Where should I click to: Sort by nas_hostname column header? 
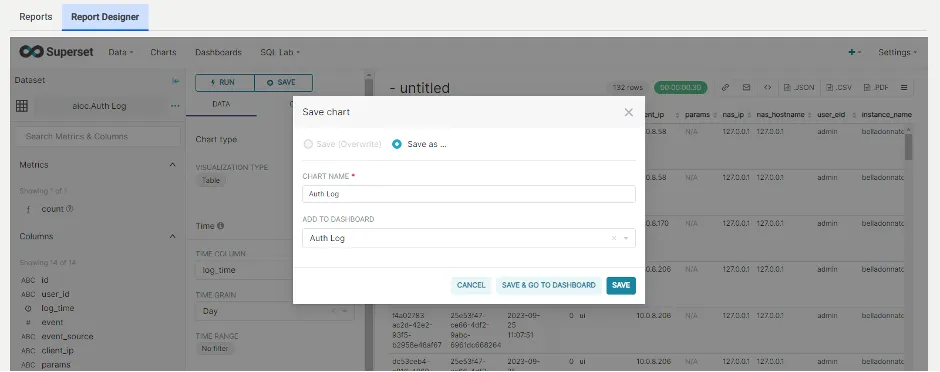[x=780, y=114]
